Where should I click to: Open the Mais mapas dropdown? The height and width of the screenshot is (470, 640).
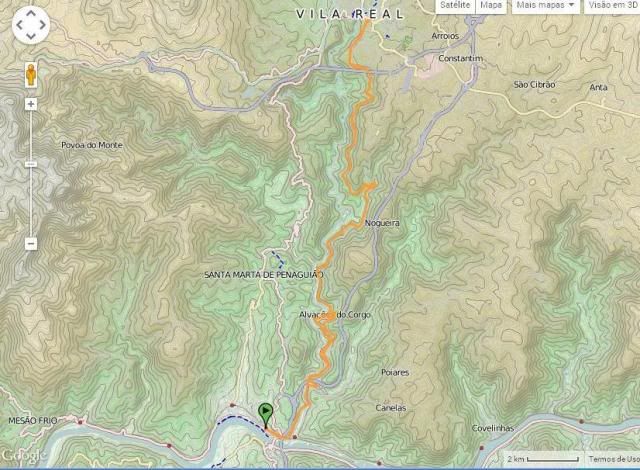[545, 5]
